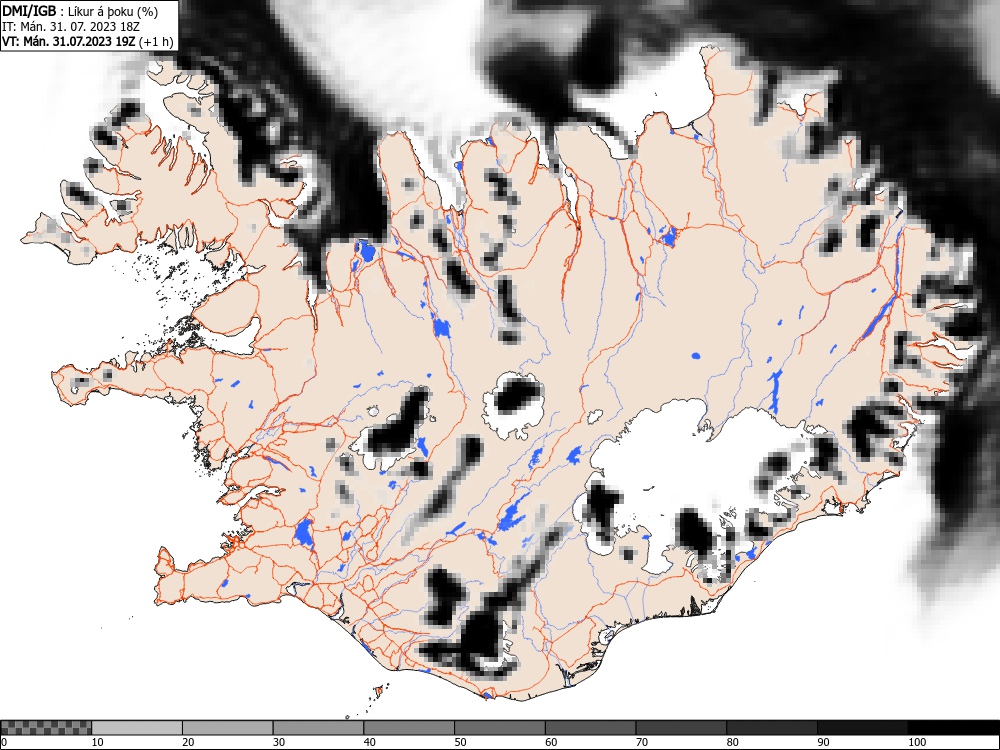
Task: Click the legend label '0'
Action: pyautogui.click(x=4, y=742)
